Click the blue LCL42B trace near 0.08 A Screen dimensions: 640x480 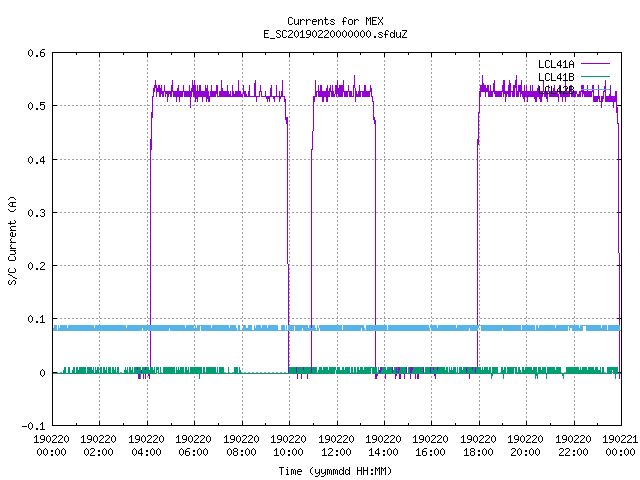[x=337, y=328]
